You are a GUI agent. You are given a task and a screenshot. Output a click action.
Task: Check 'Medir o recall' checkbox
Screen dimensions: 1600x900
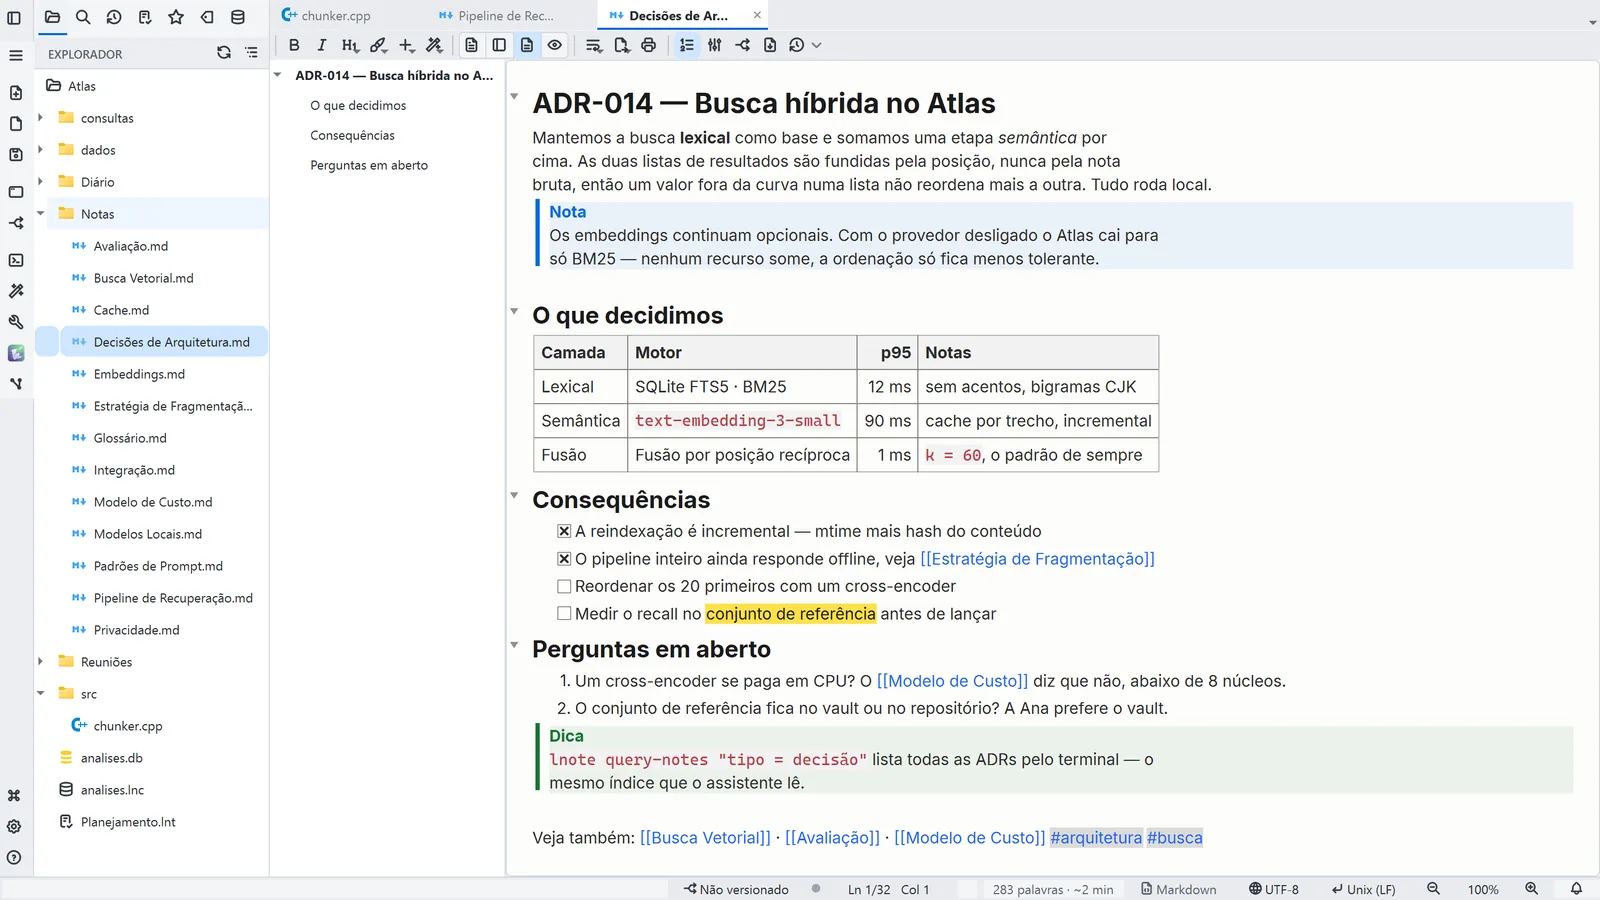click(x=564, y=613)
